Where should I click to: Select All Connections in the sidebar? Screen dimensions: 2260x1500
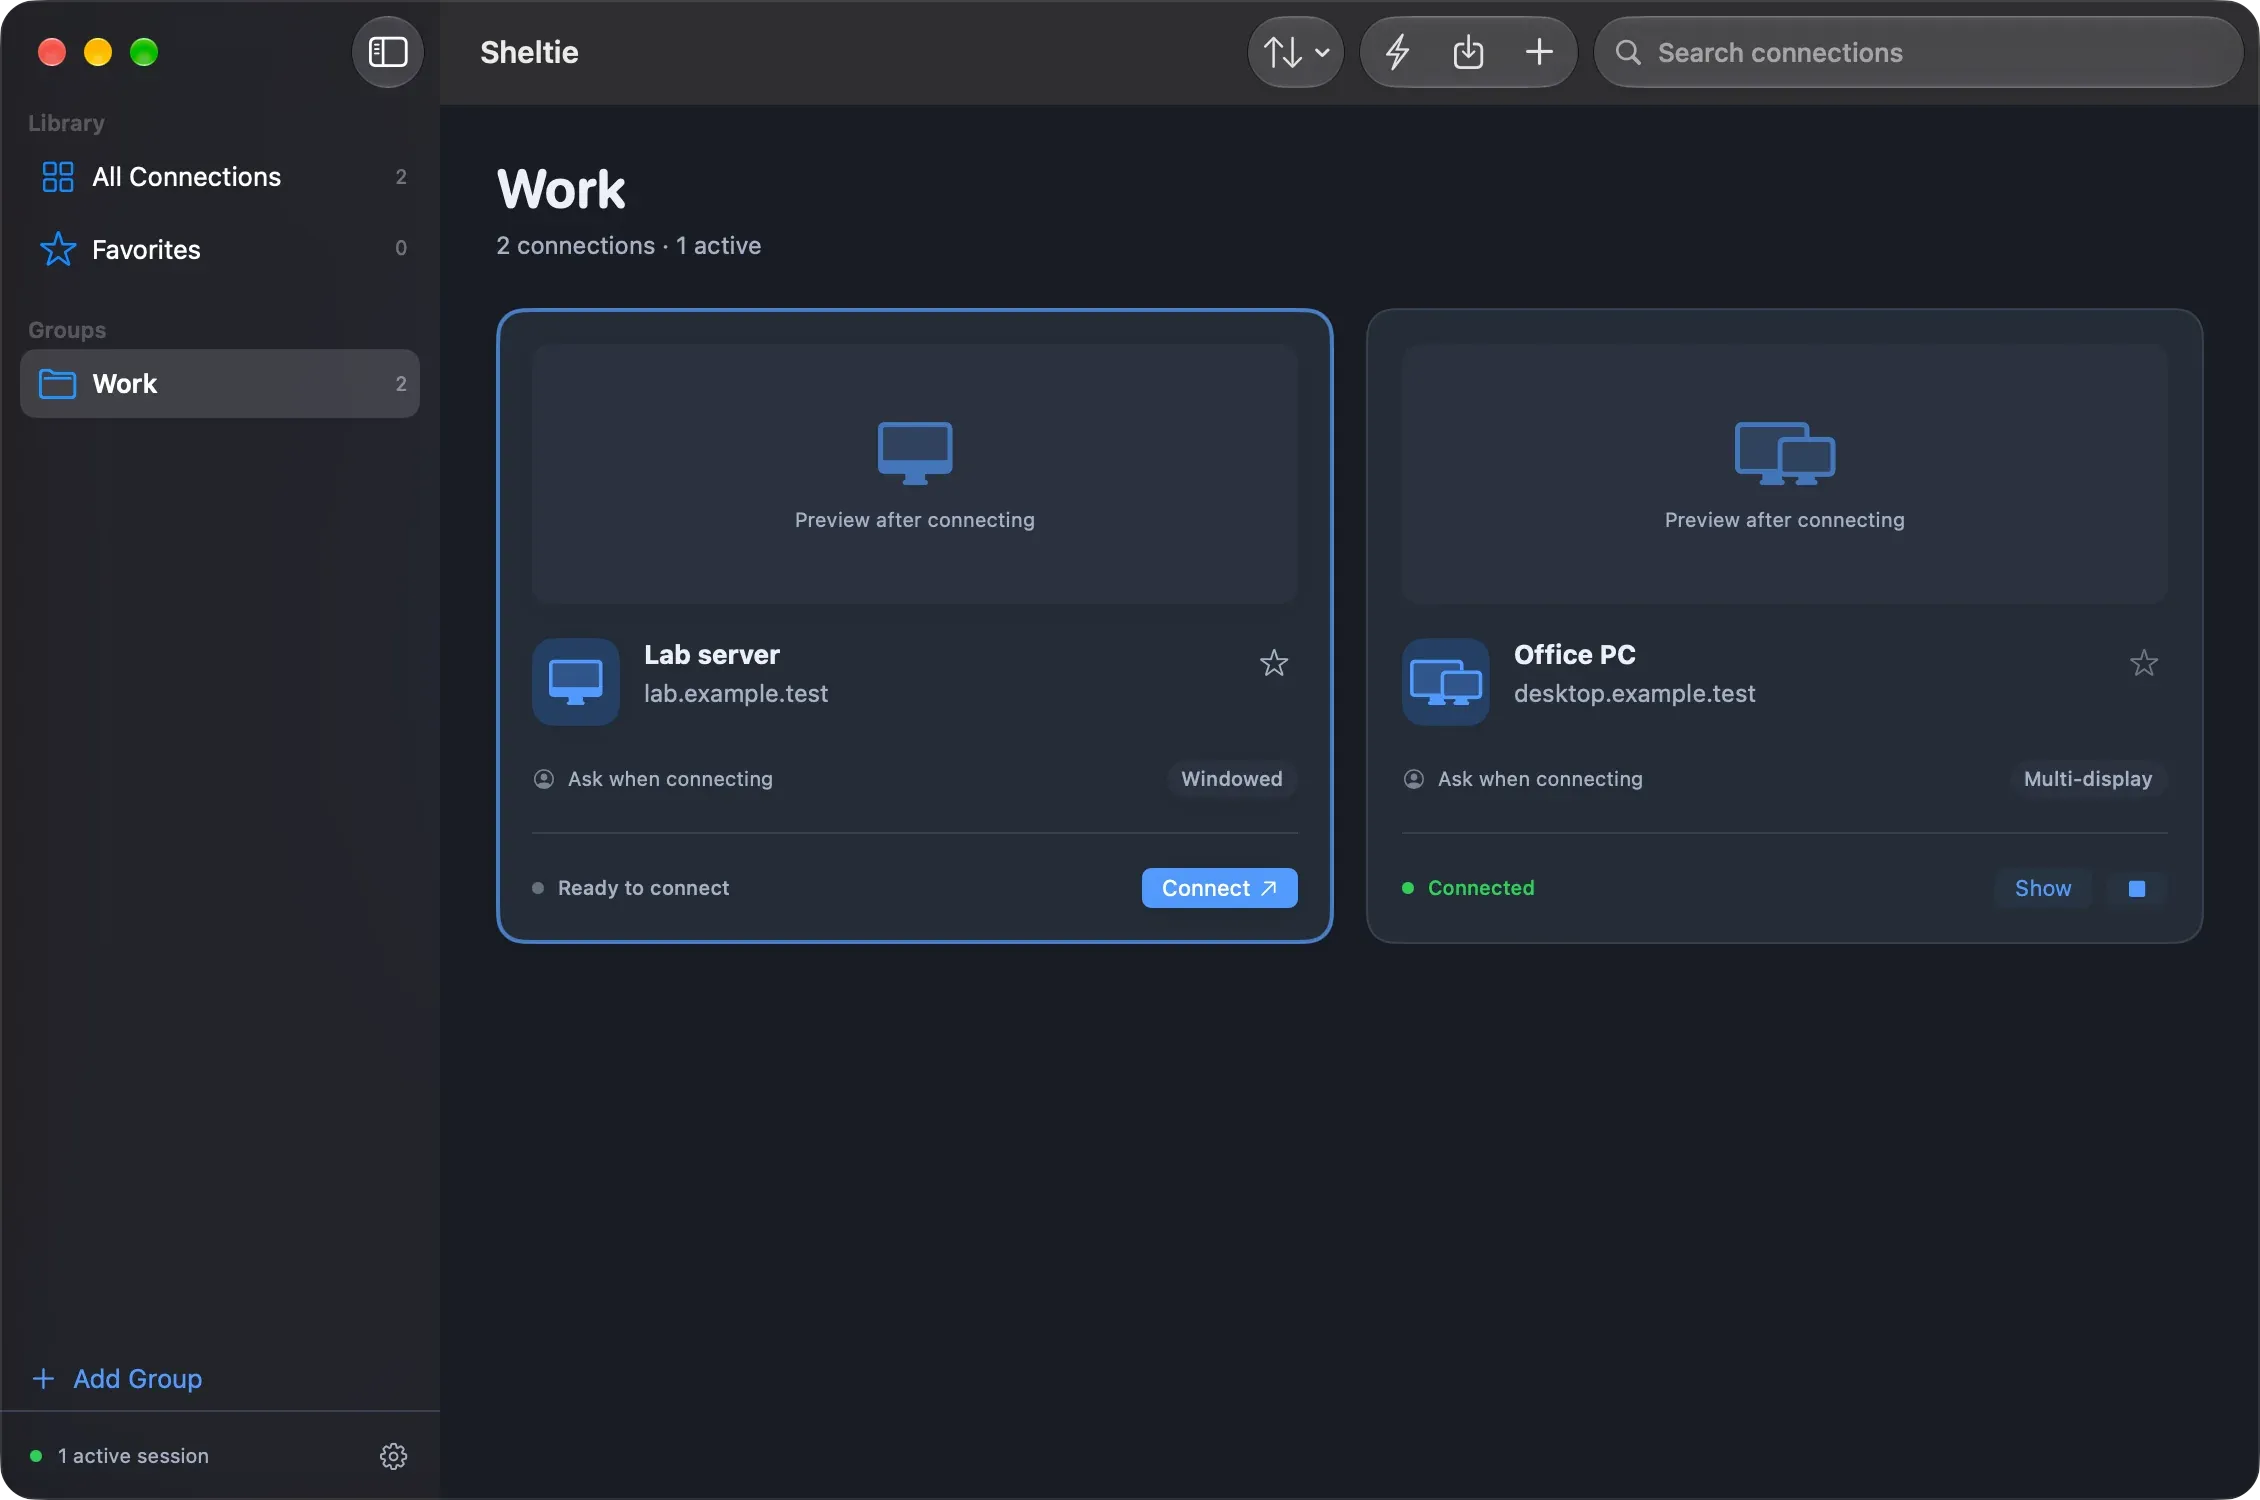pyautogui.click(x=220, y=177)
